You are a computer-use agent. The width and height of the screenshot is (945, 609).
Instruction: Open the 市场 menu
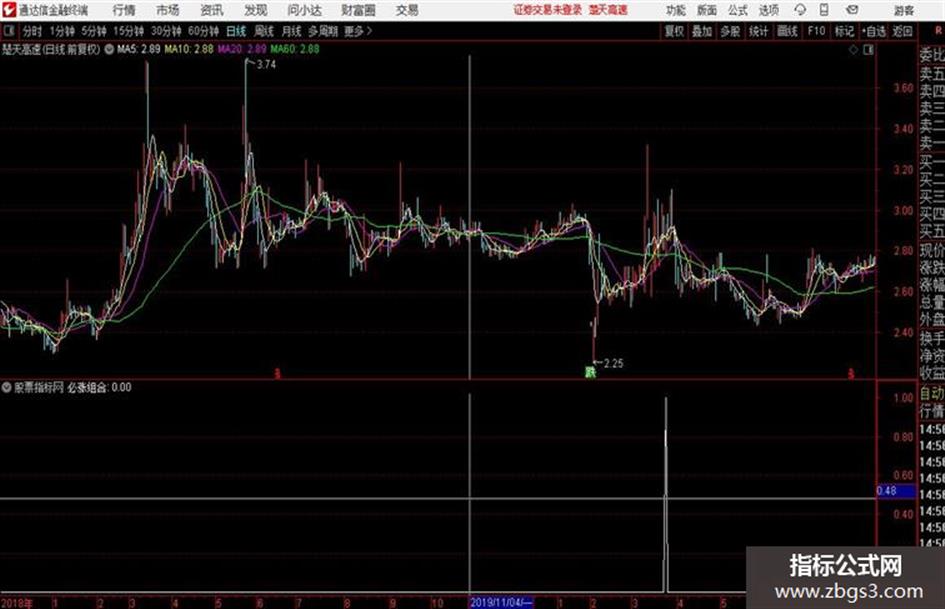pyautogui.click(x=168, y=10)
